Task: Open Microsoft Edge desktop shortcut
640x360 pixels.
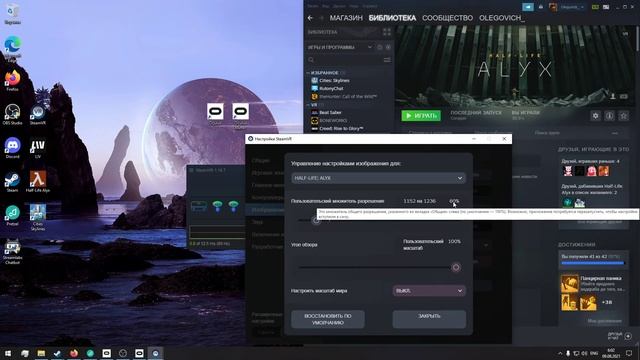Action: point(12,48)
